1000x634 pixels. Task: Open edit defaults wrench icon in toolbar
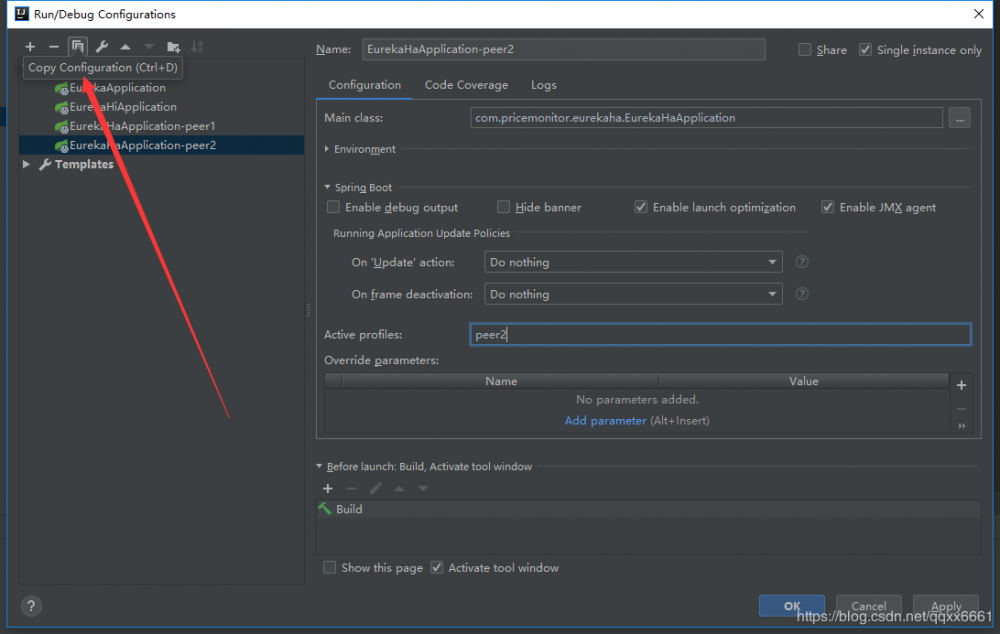(x=101, y=47)
